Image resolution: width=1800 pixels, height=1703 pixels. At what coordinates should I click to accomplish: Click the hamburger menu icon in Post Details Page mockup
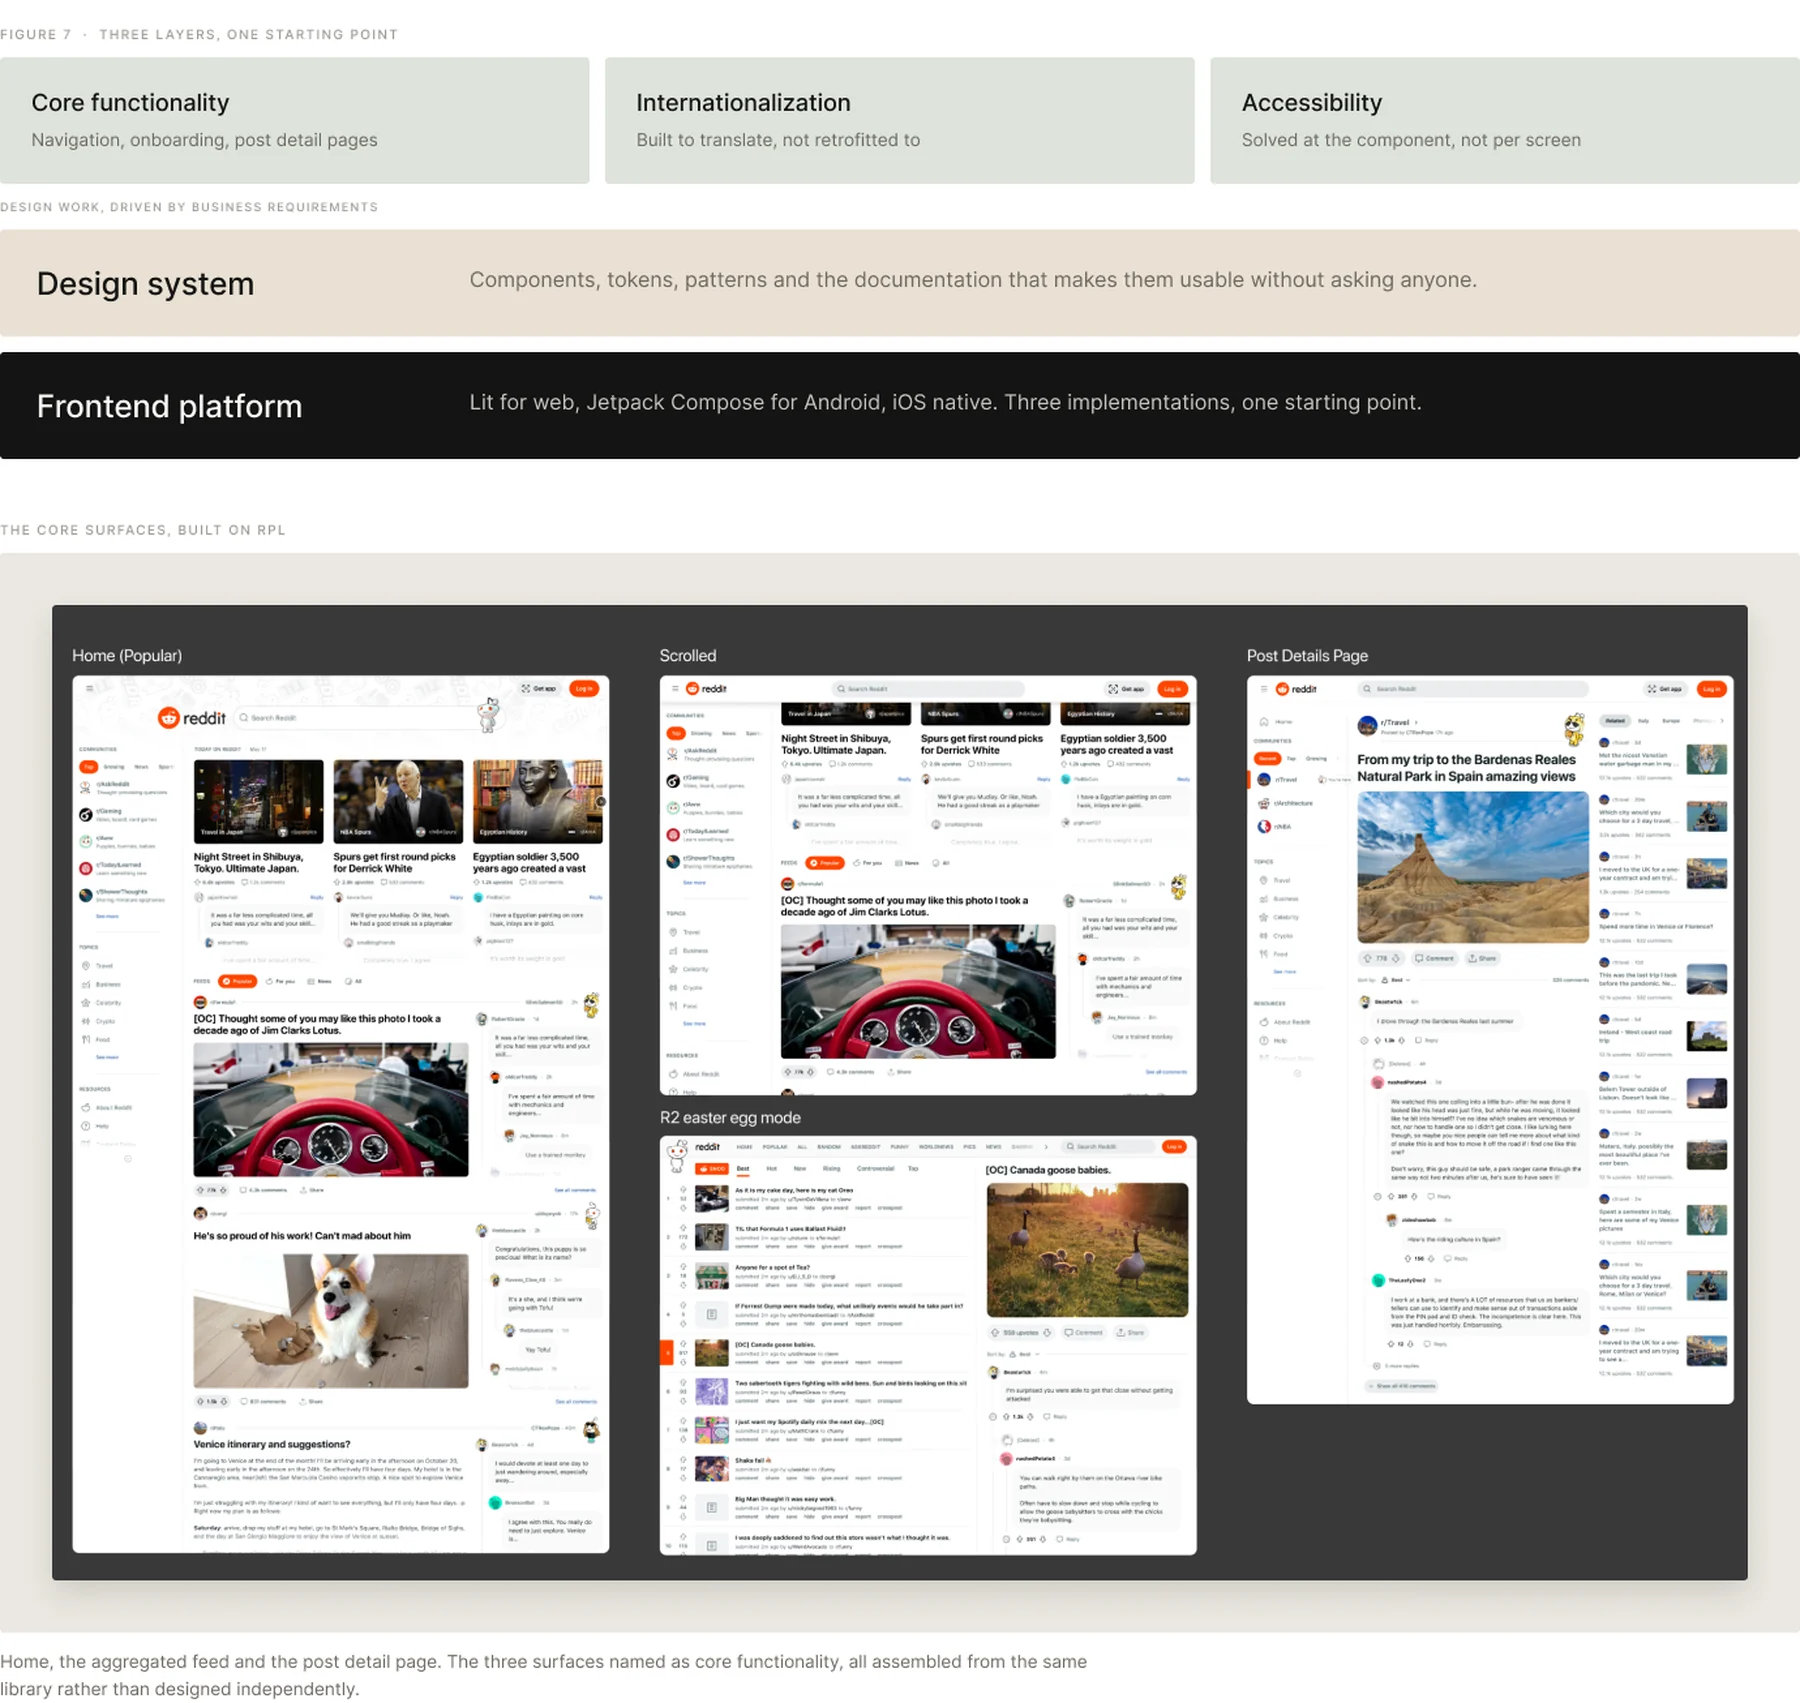click(x=1264, y=689)
